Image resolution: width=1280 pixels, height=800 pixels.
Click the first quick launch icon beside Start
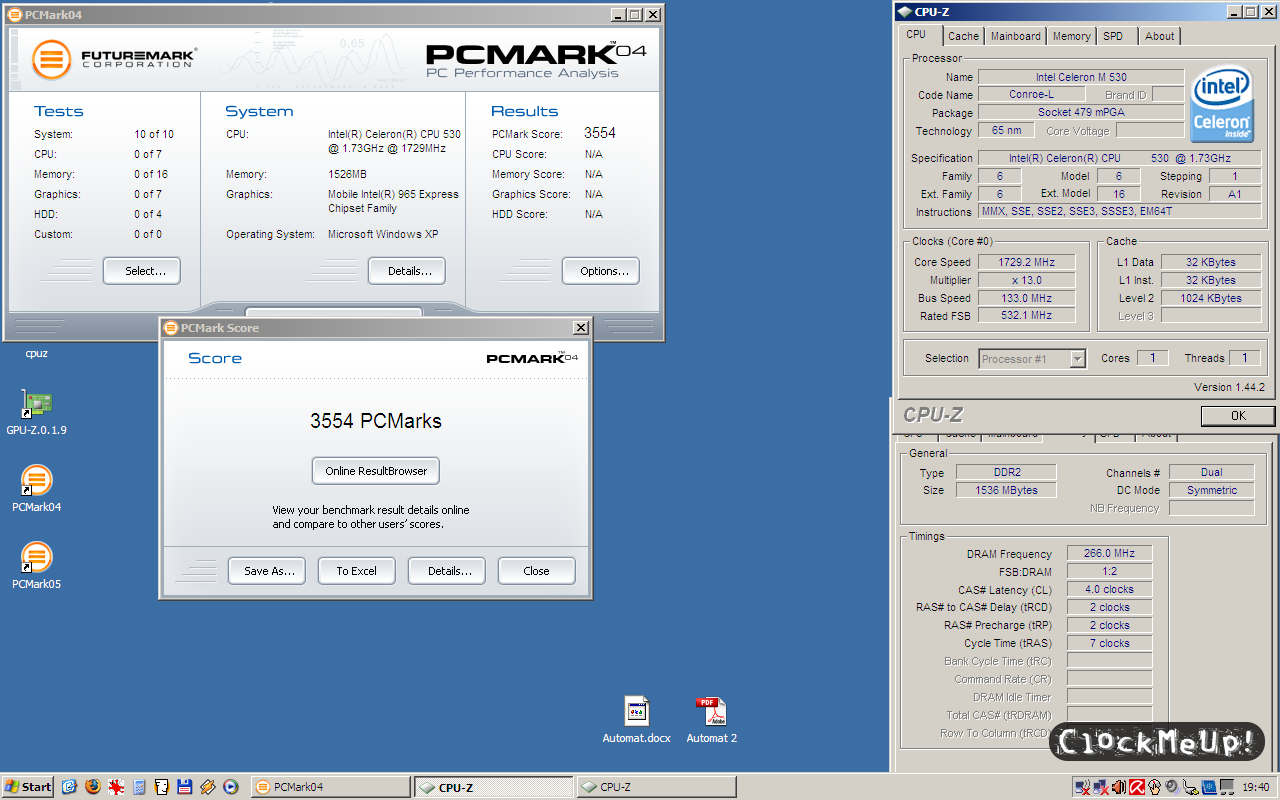[70, 787]
